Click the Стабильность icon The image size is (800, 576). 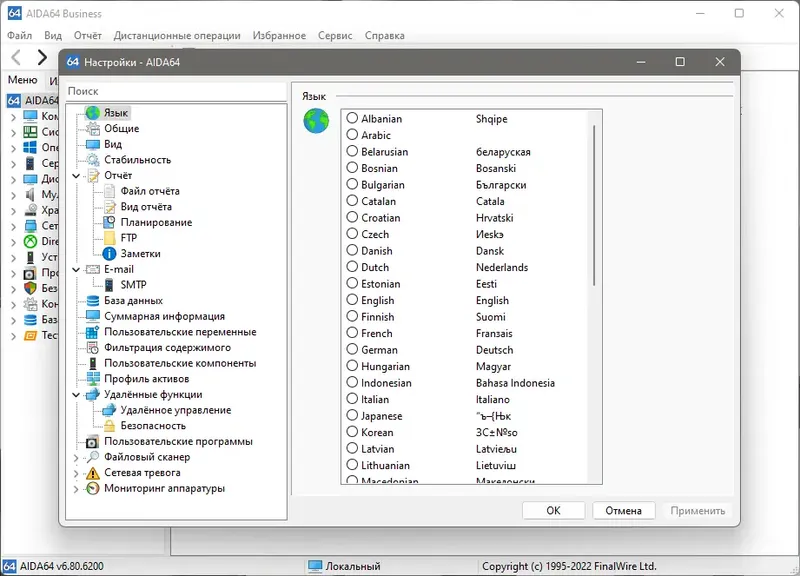pos(92,160)
